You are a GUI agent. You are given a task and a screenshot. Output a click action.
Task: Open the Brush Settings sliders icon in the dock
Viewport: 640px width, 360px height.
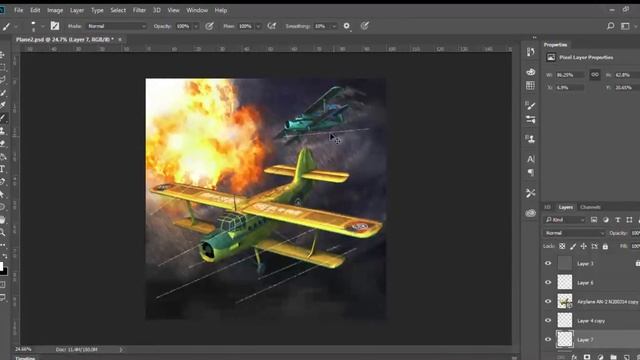531,120
